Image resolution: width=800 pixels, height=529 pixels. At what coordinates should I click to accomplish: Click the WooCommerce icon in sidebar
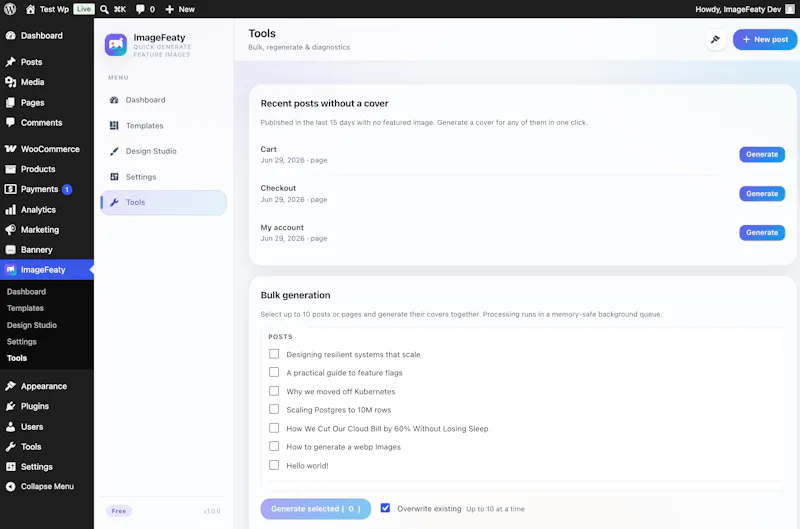11,149
